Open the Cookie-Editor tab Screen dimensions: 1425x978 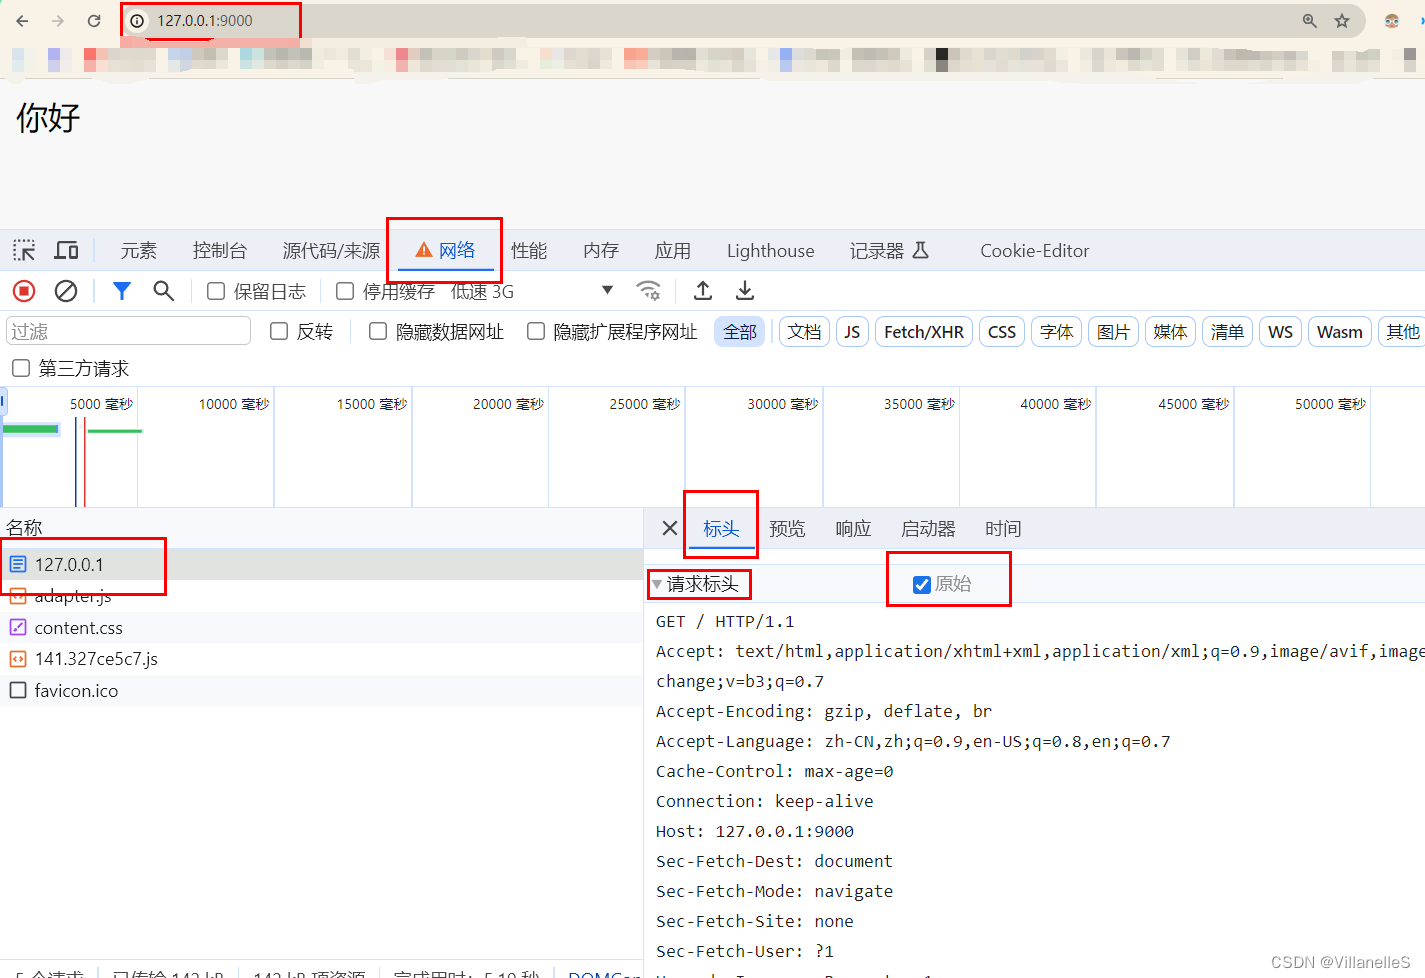coord(1035,250)
